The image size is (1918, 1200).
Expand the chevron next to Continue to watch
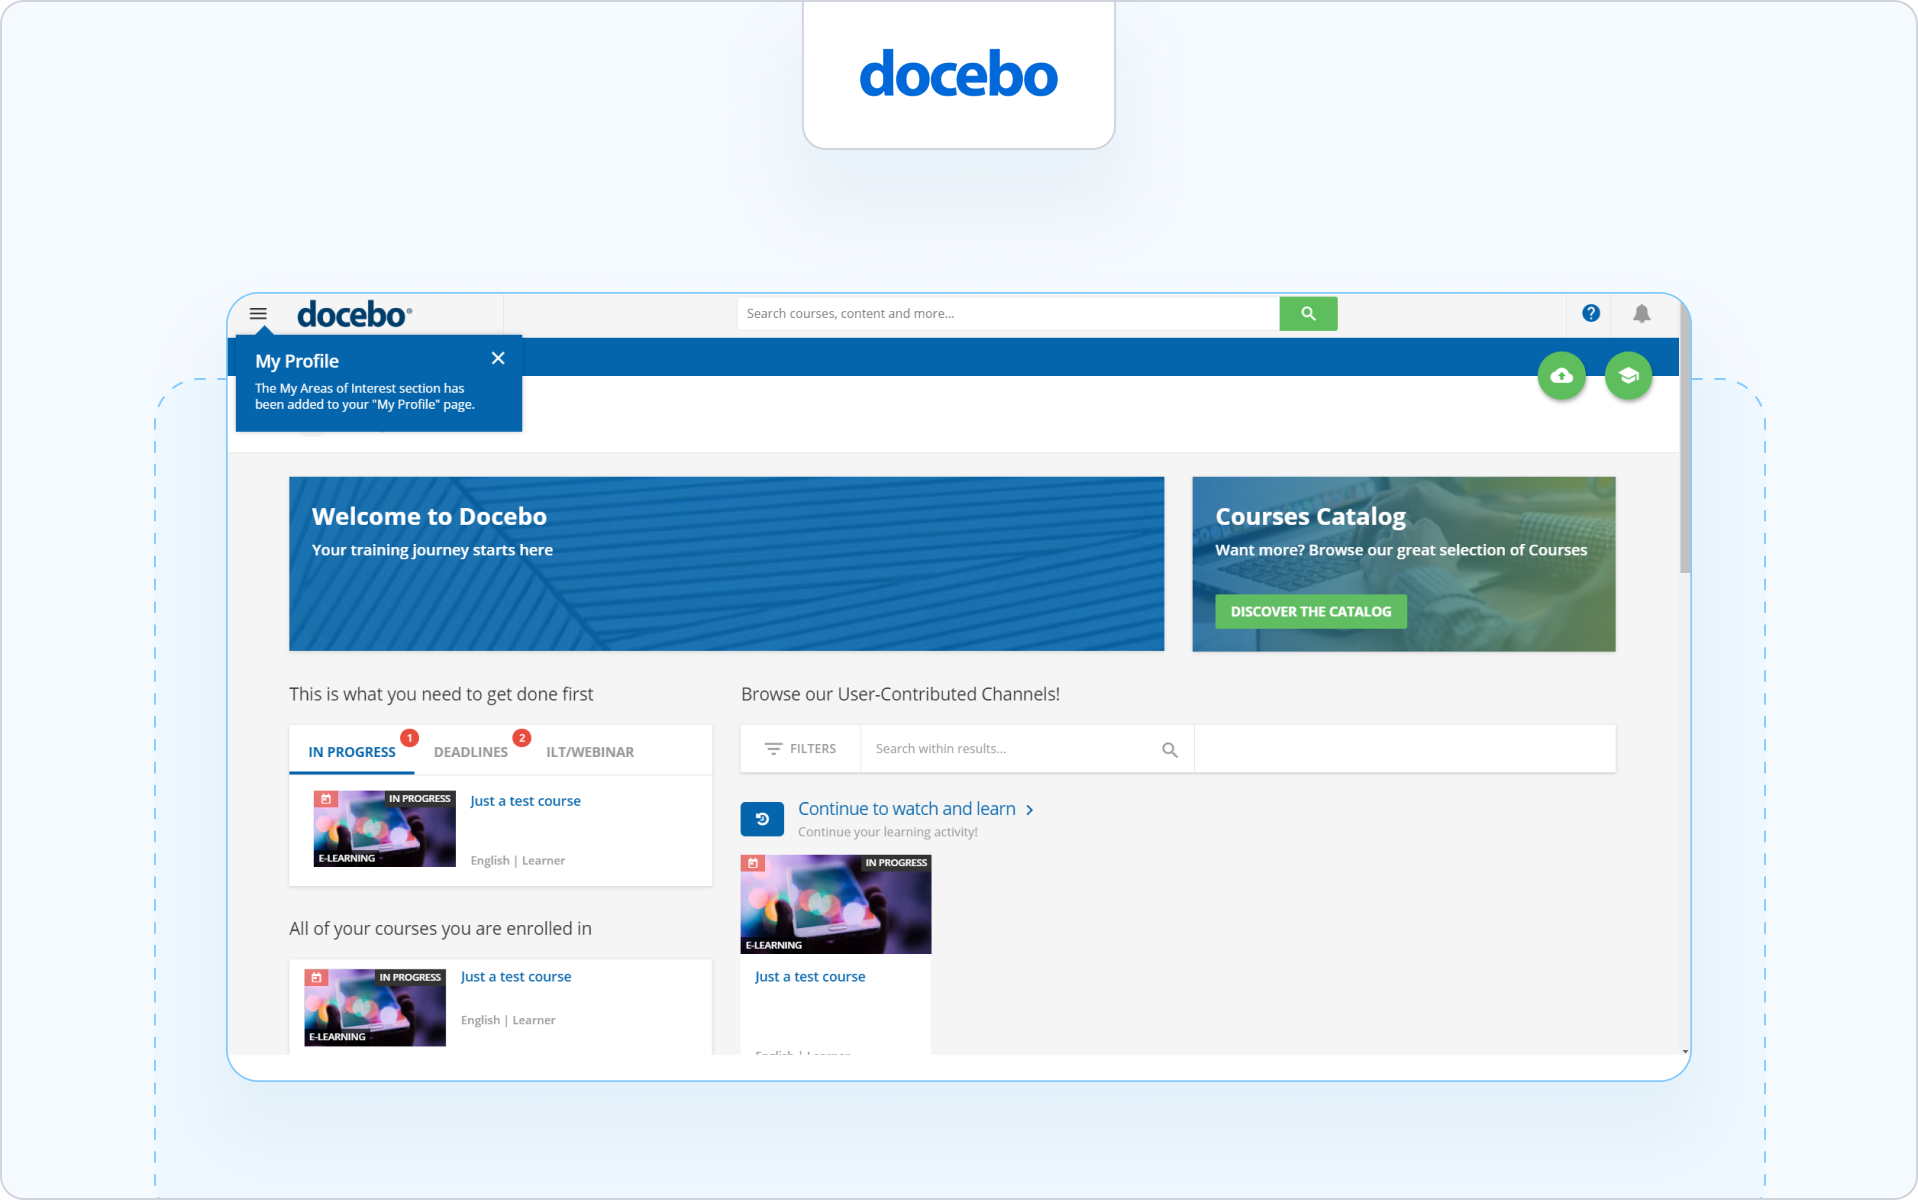coord(1030,810)
